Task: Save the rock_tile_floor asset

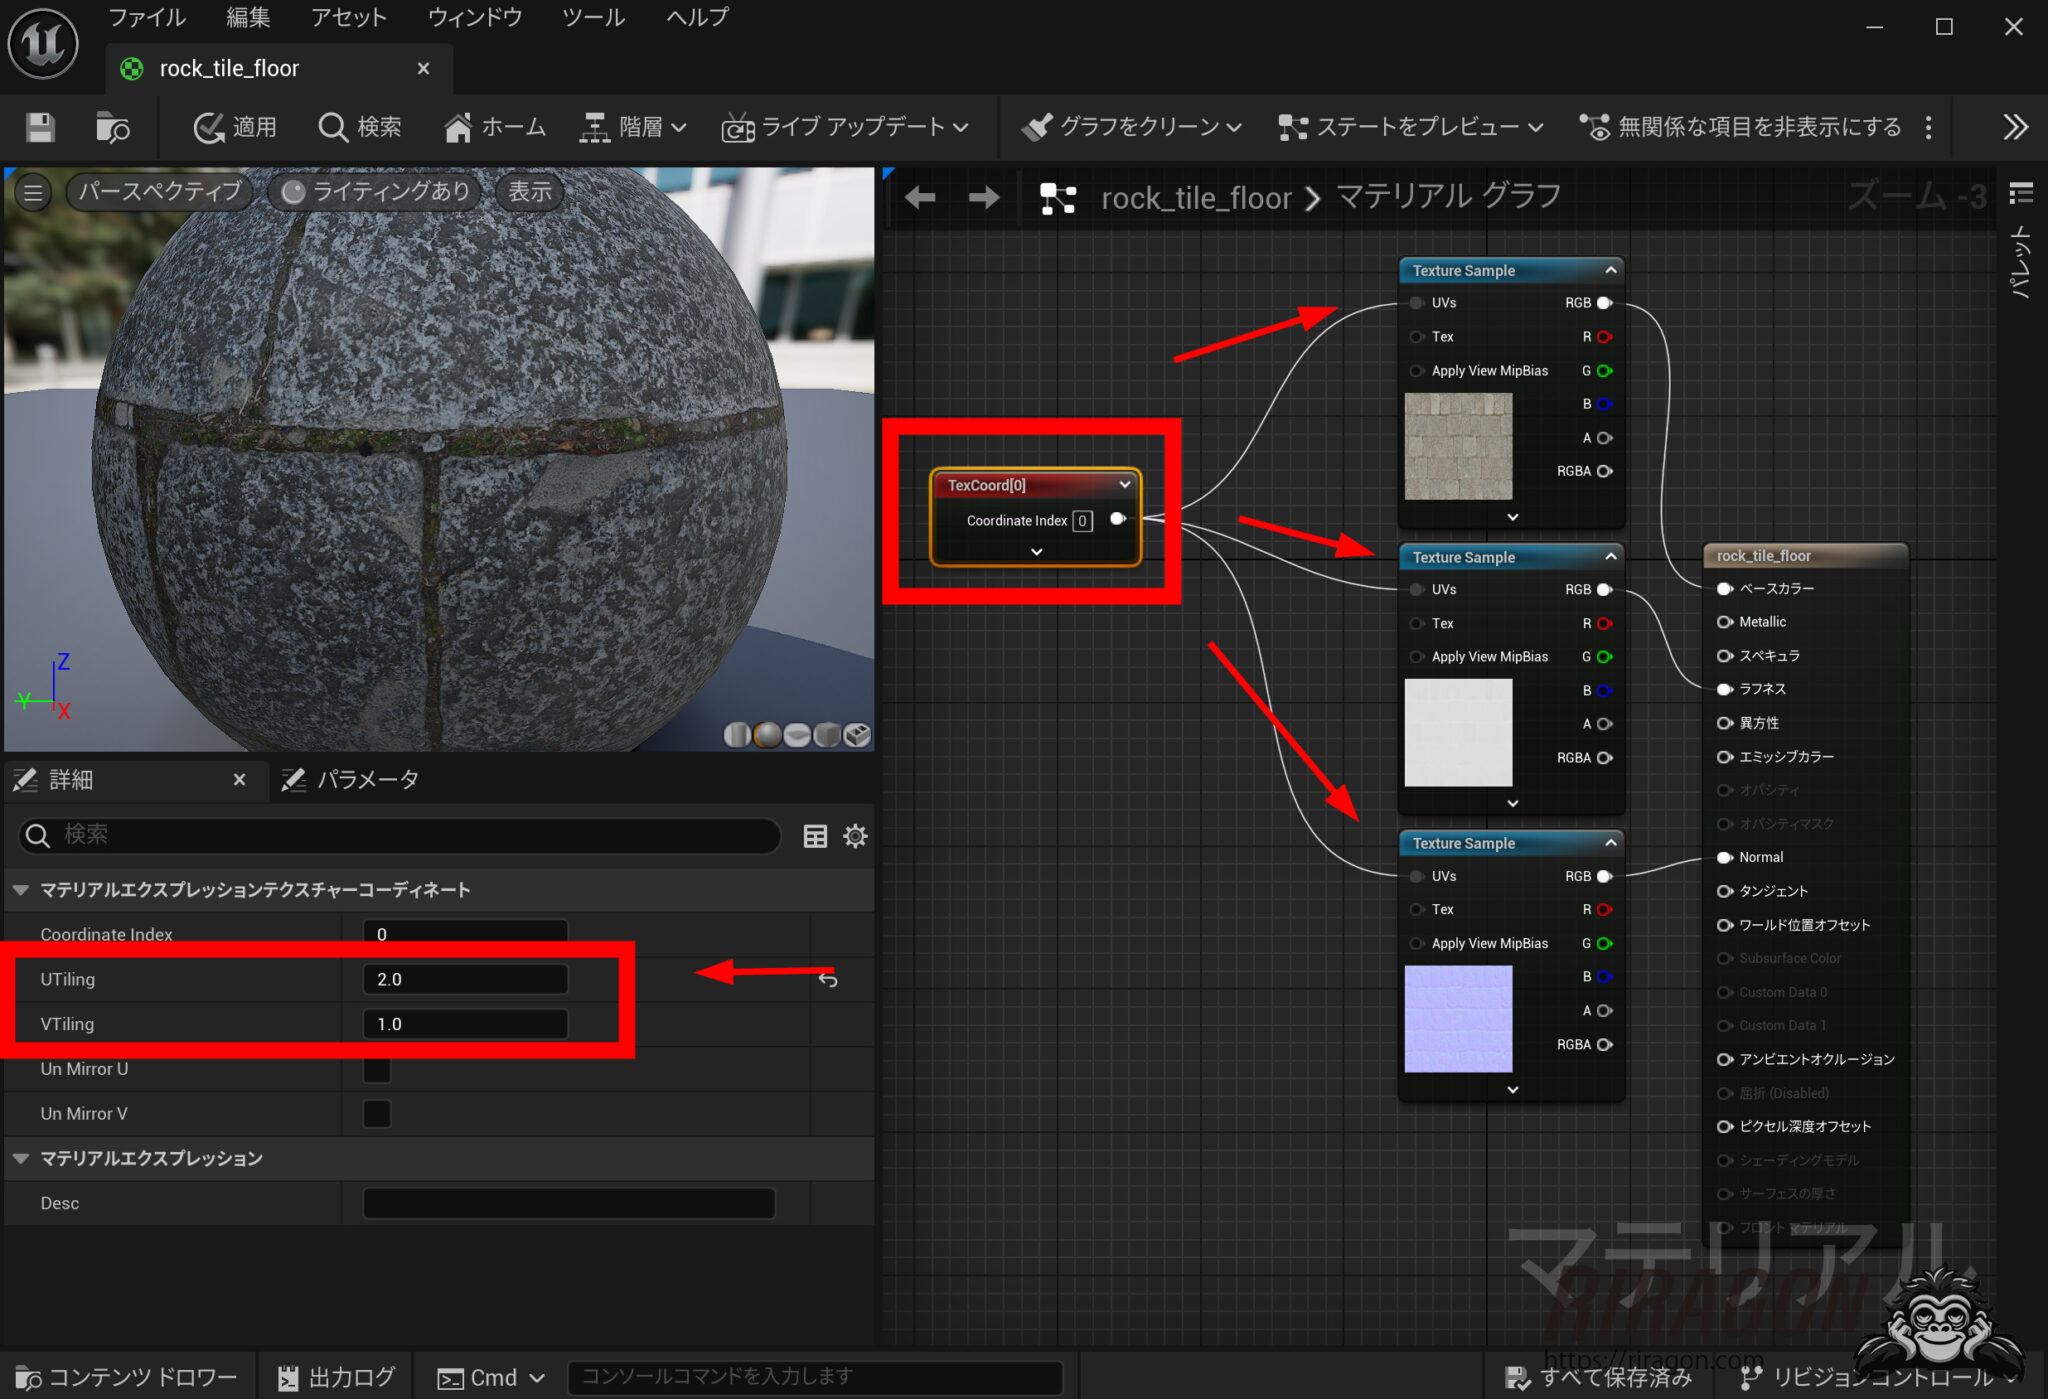Action: (40, 127)
